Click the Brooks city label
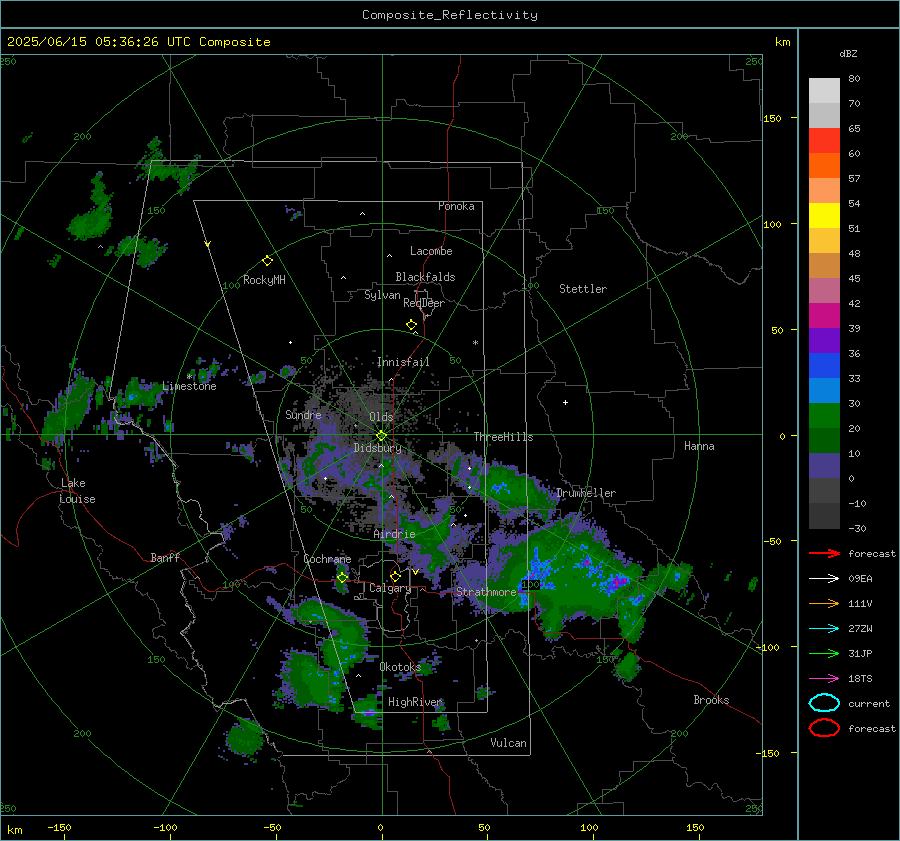The image size is (900, 841). (x=711, y=700)
